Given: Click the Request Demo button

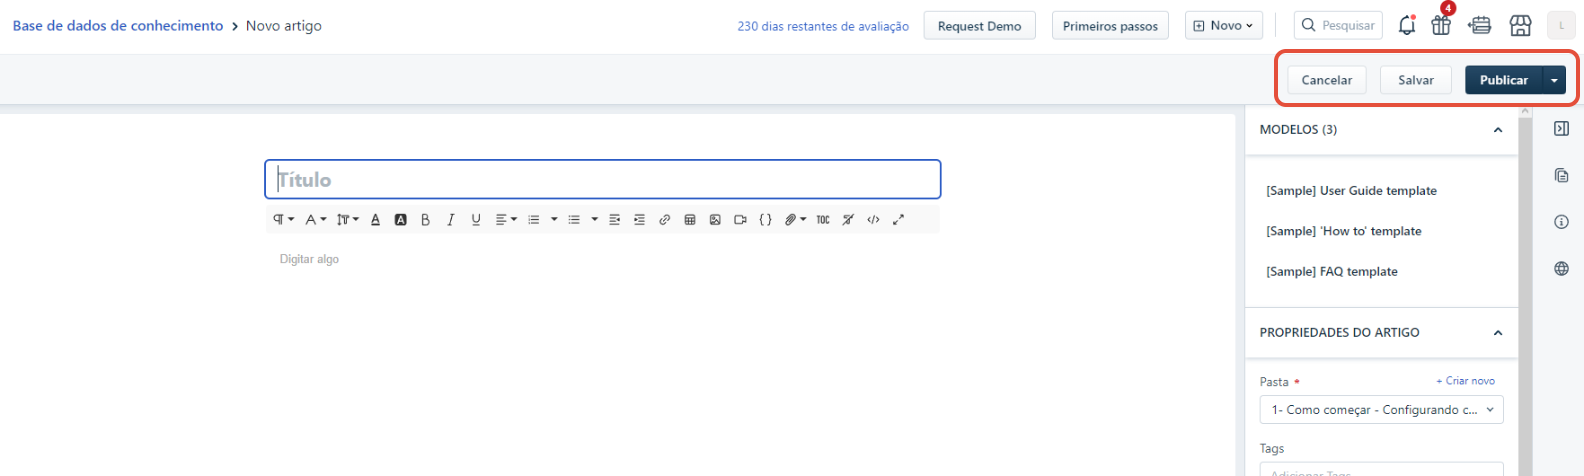Looking at the screenshot, I should pyautogui.click(x=979, y=26).
